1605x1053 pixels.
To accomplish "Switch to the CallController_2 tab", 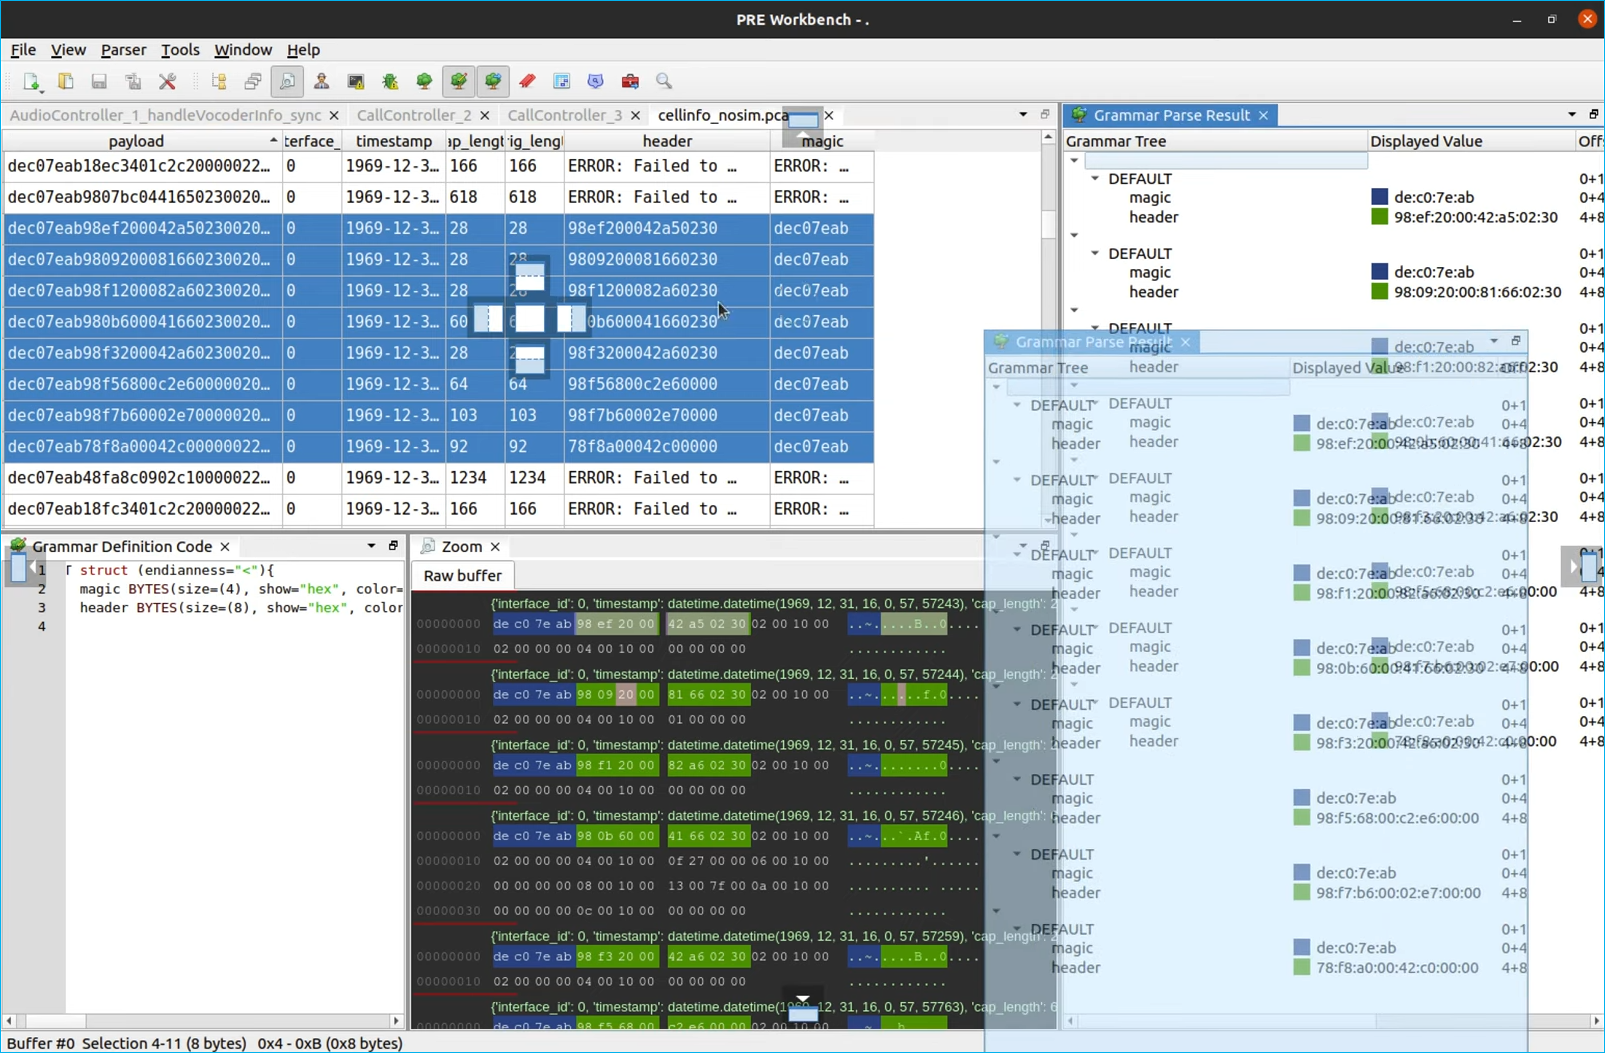I will (414, 115).
